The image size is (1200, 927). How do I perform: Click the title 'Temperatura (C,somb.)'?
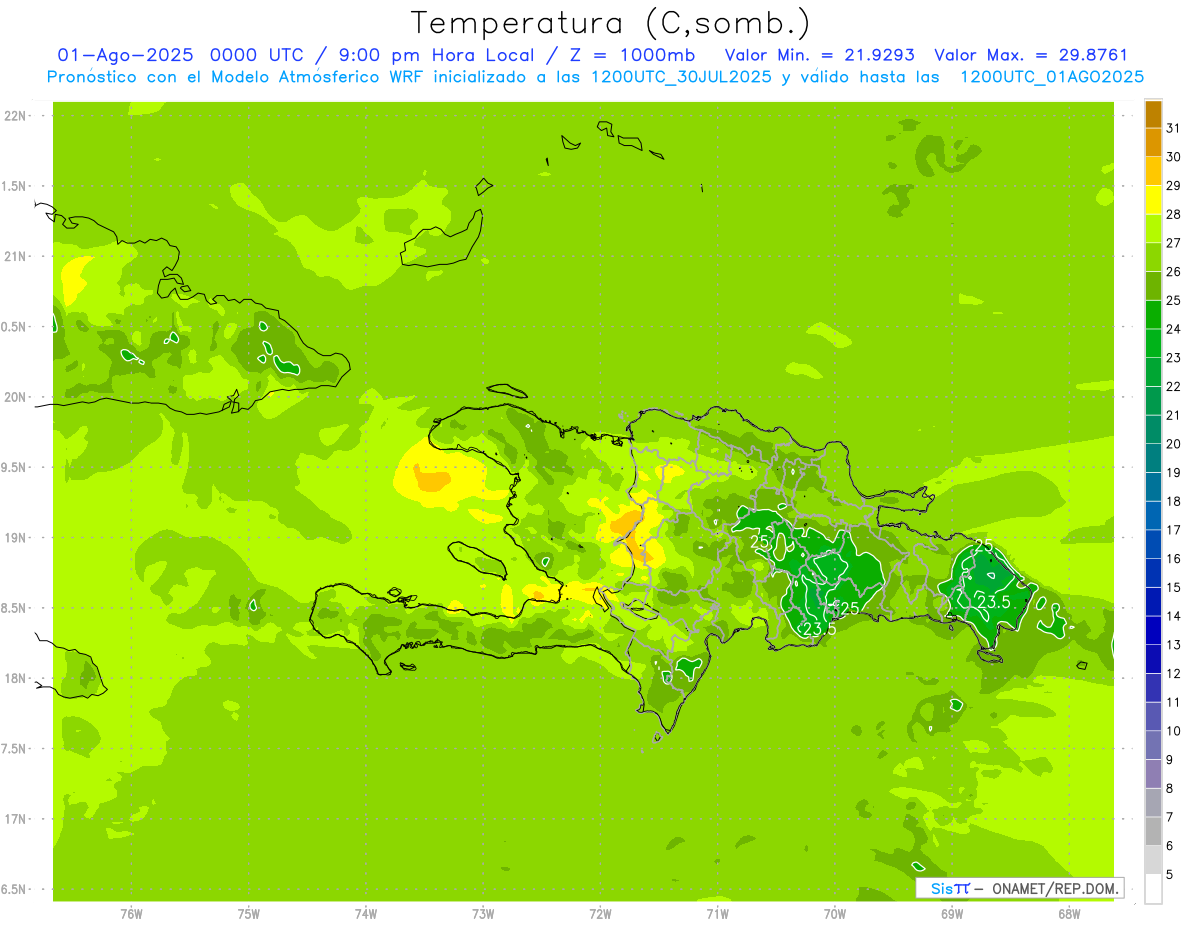[x=610, y=23]
